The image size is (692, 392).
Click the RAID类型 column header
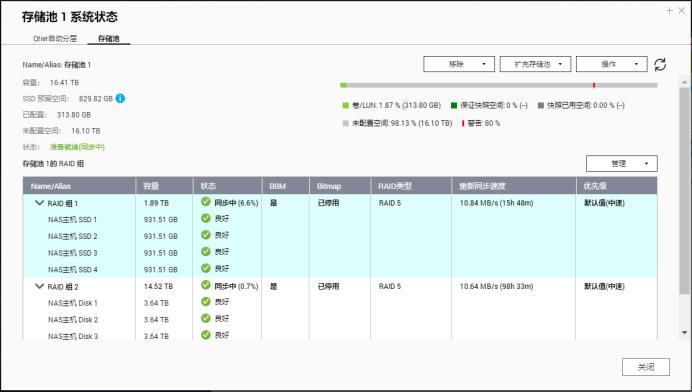[x=411, y=186]
